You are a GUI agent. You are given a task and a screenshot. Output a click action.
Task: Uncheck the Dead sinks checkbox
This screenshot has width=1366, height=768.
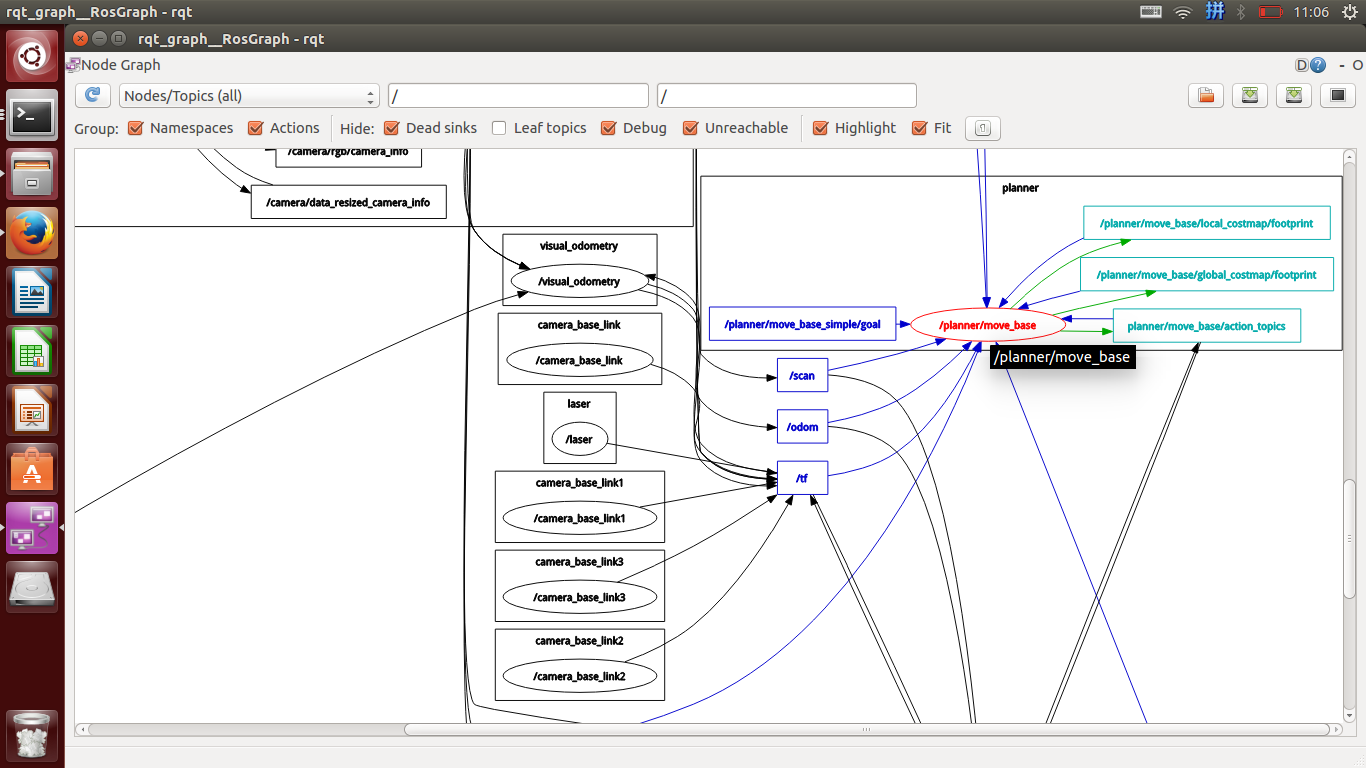[x=392, y=128]
